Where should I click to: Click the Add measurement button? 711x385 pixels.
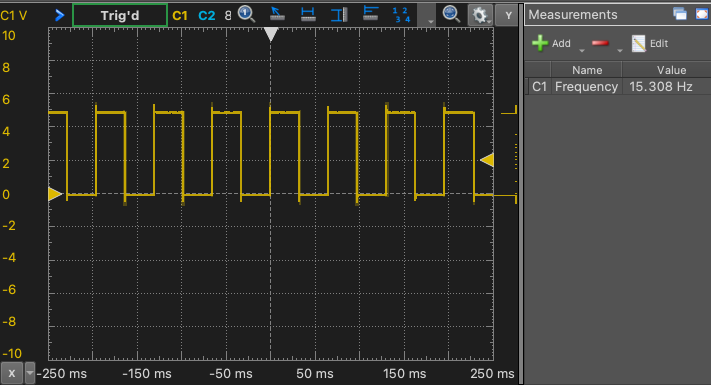coord(551,44)
